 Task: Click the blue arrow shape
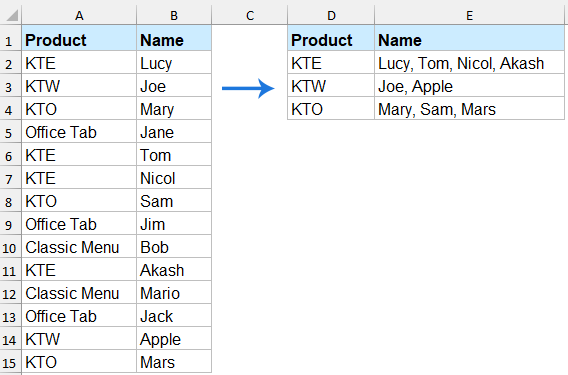point(248,88)
